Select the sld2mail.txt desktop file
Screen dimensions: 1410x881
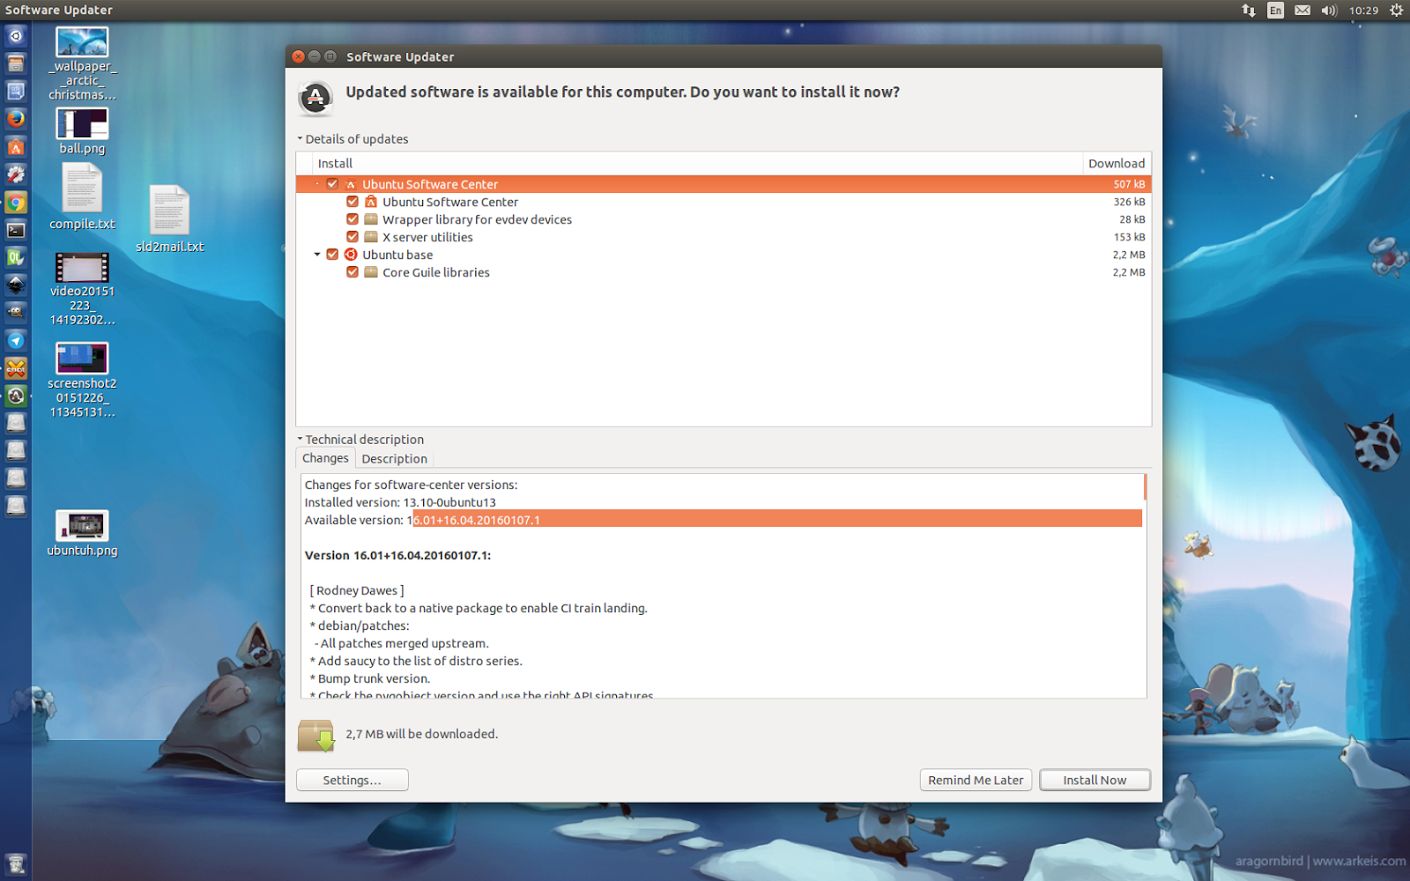click(169, 219)
